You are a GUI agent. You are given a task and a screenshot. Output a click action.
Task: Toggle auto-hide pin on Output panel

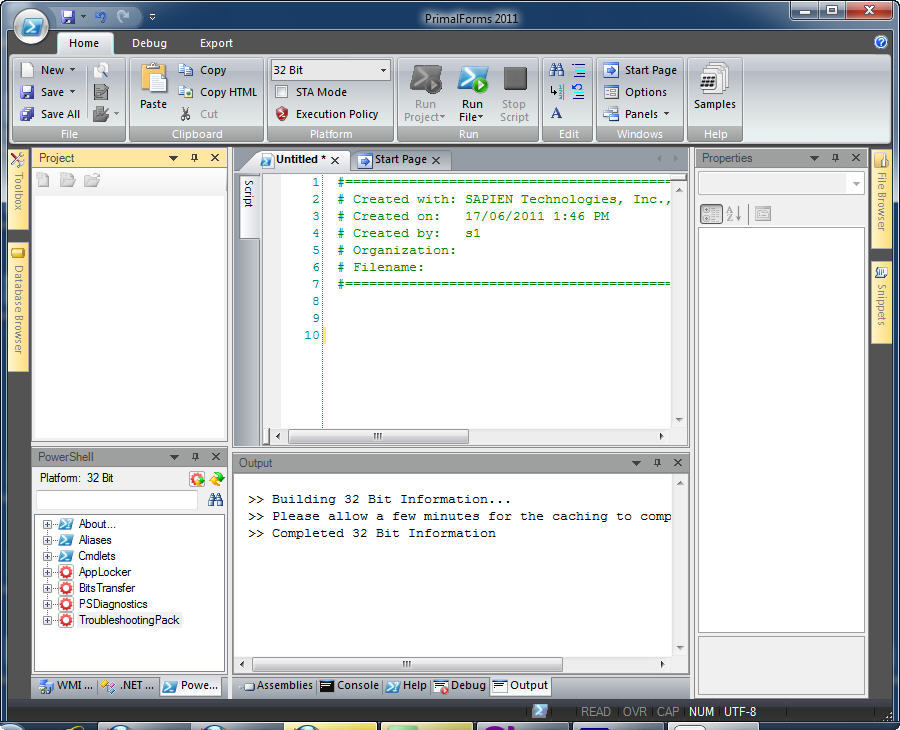(x=657, y=463)
